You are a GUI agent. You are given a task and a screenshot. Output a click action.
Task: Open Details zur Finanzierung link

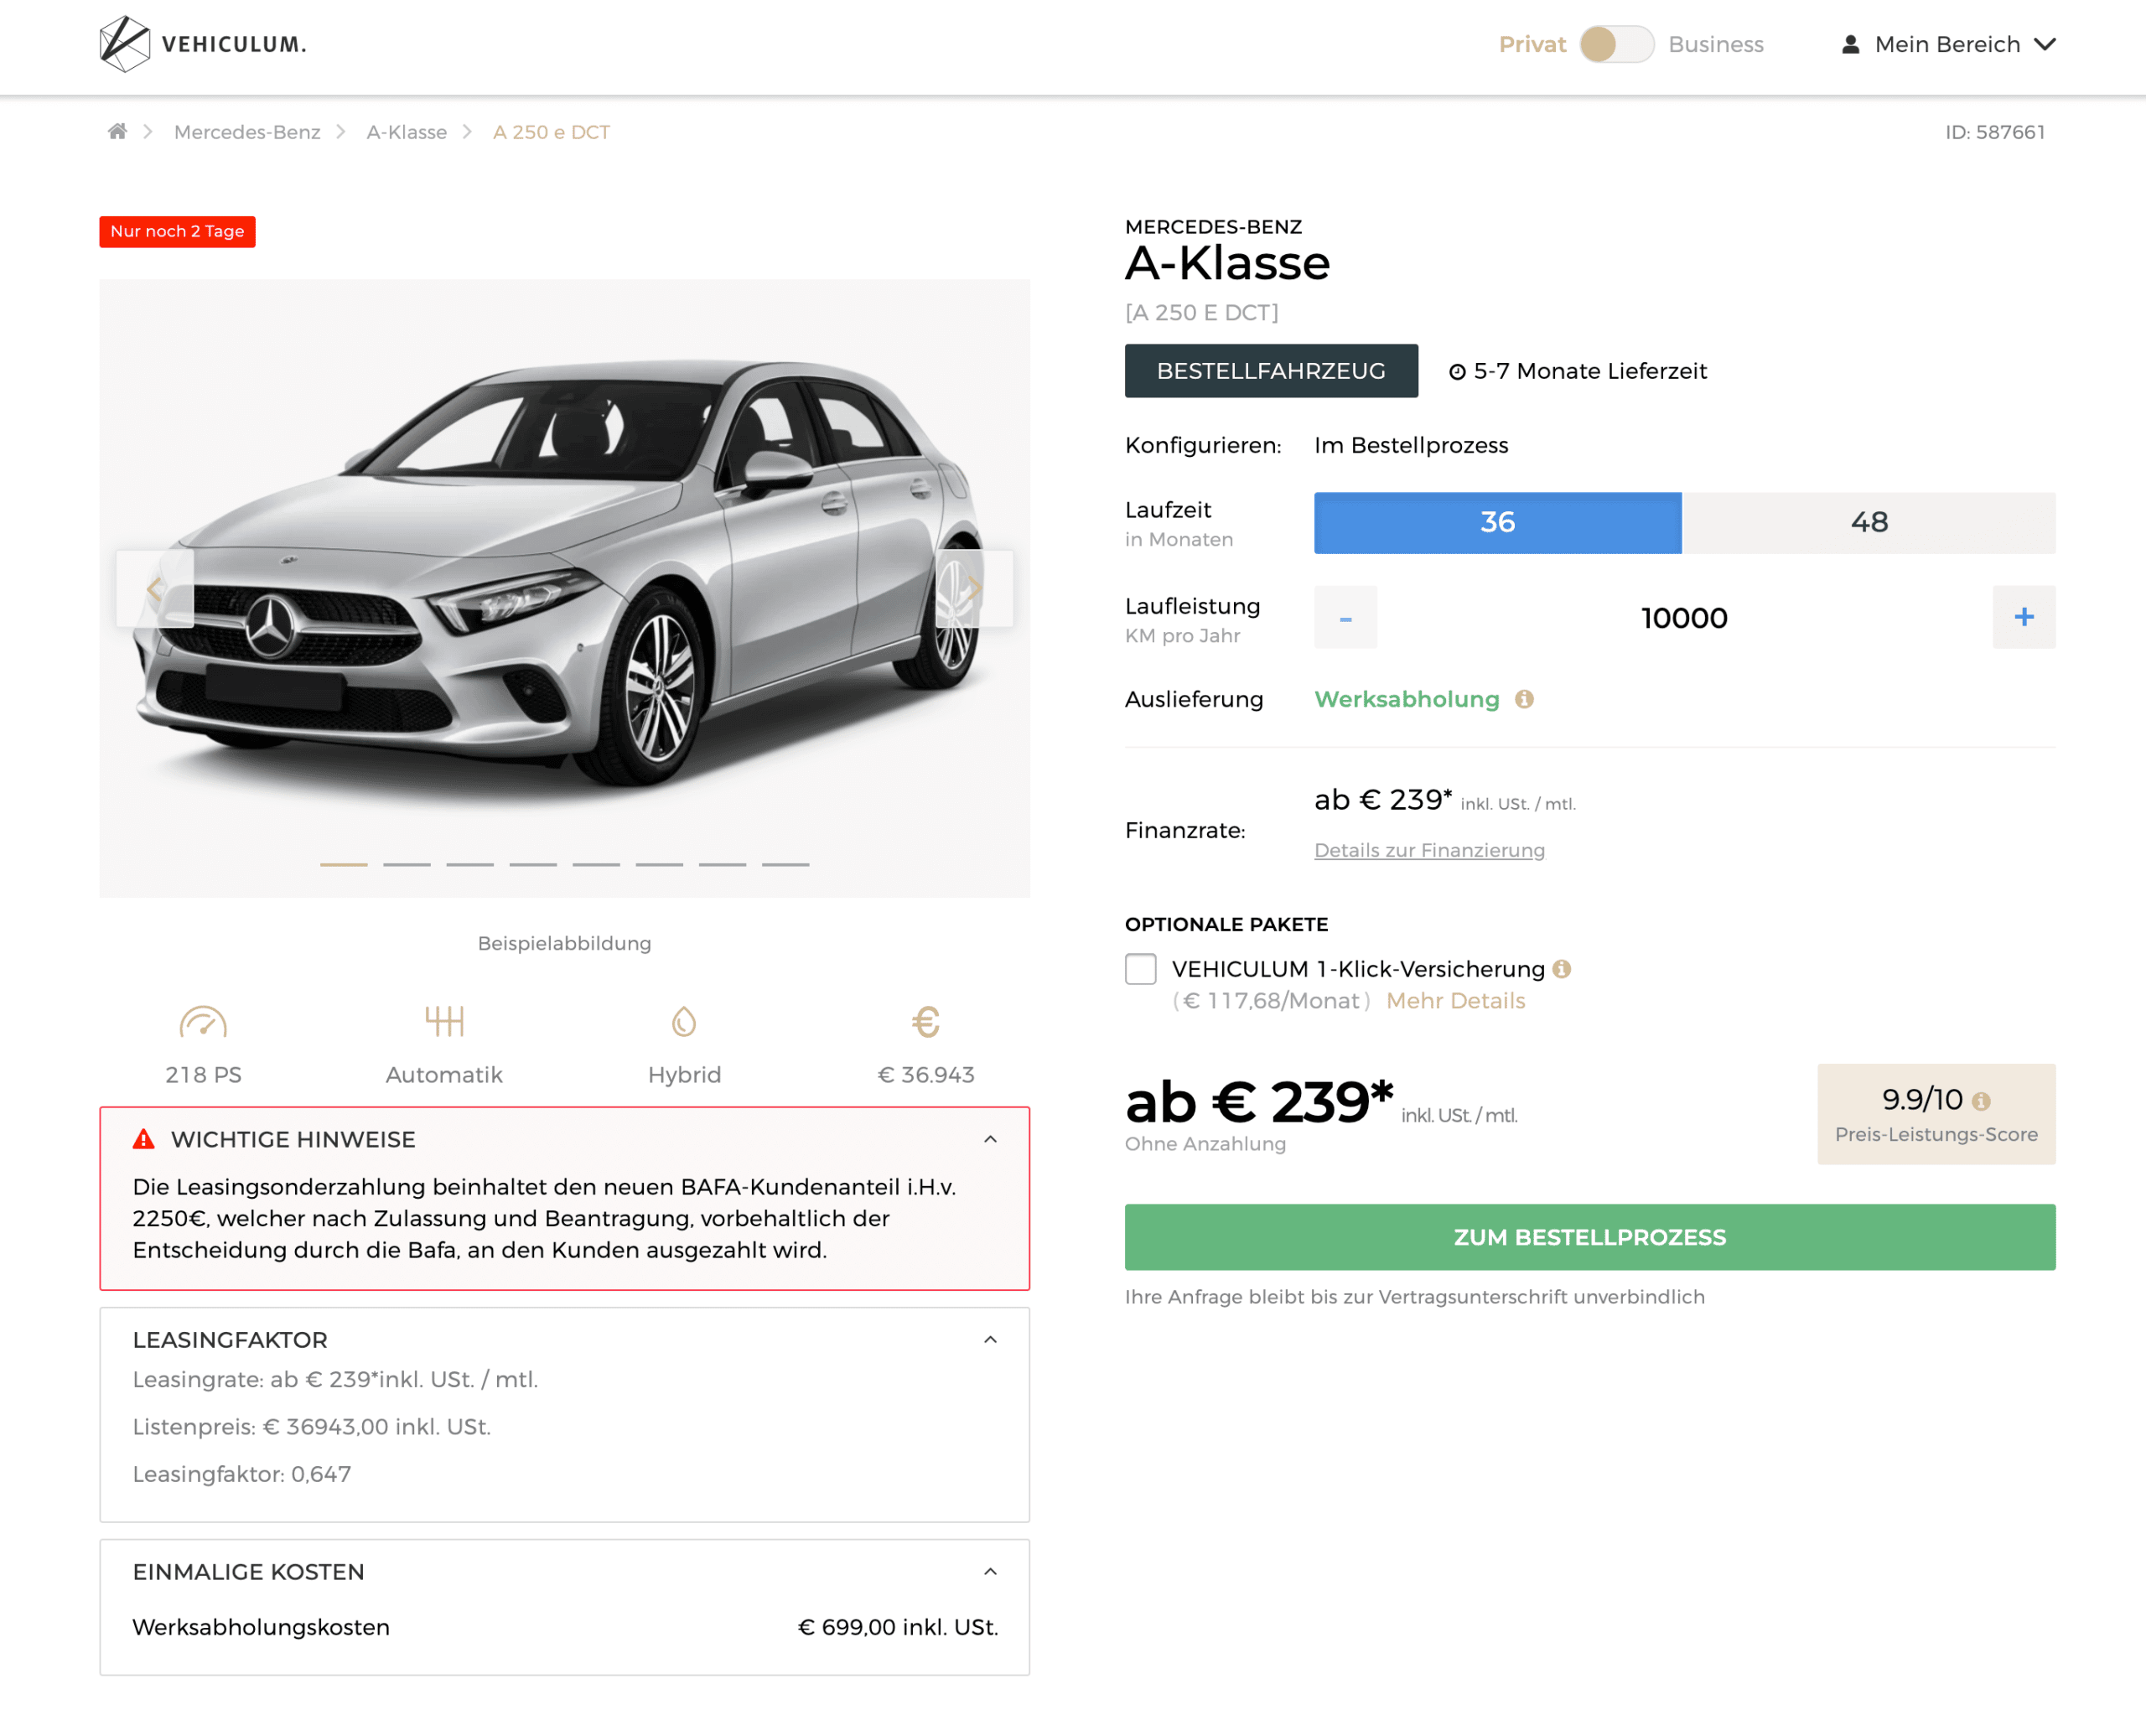pyautogui.click(x=1429, y=850)
